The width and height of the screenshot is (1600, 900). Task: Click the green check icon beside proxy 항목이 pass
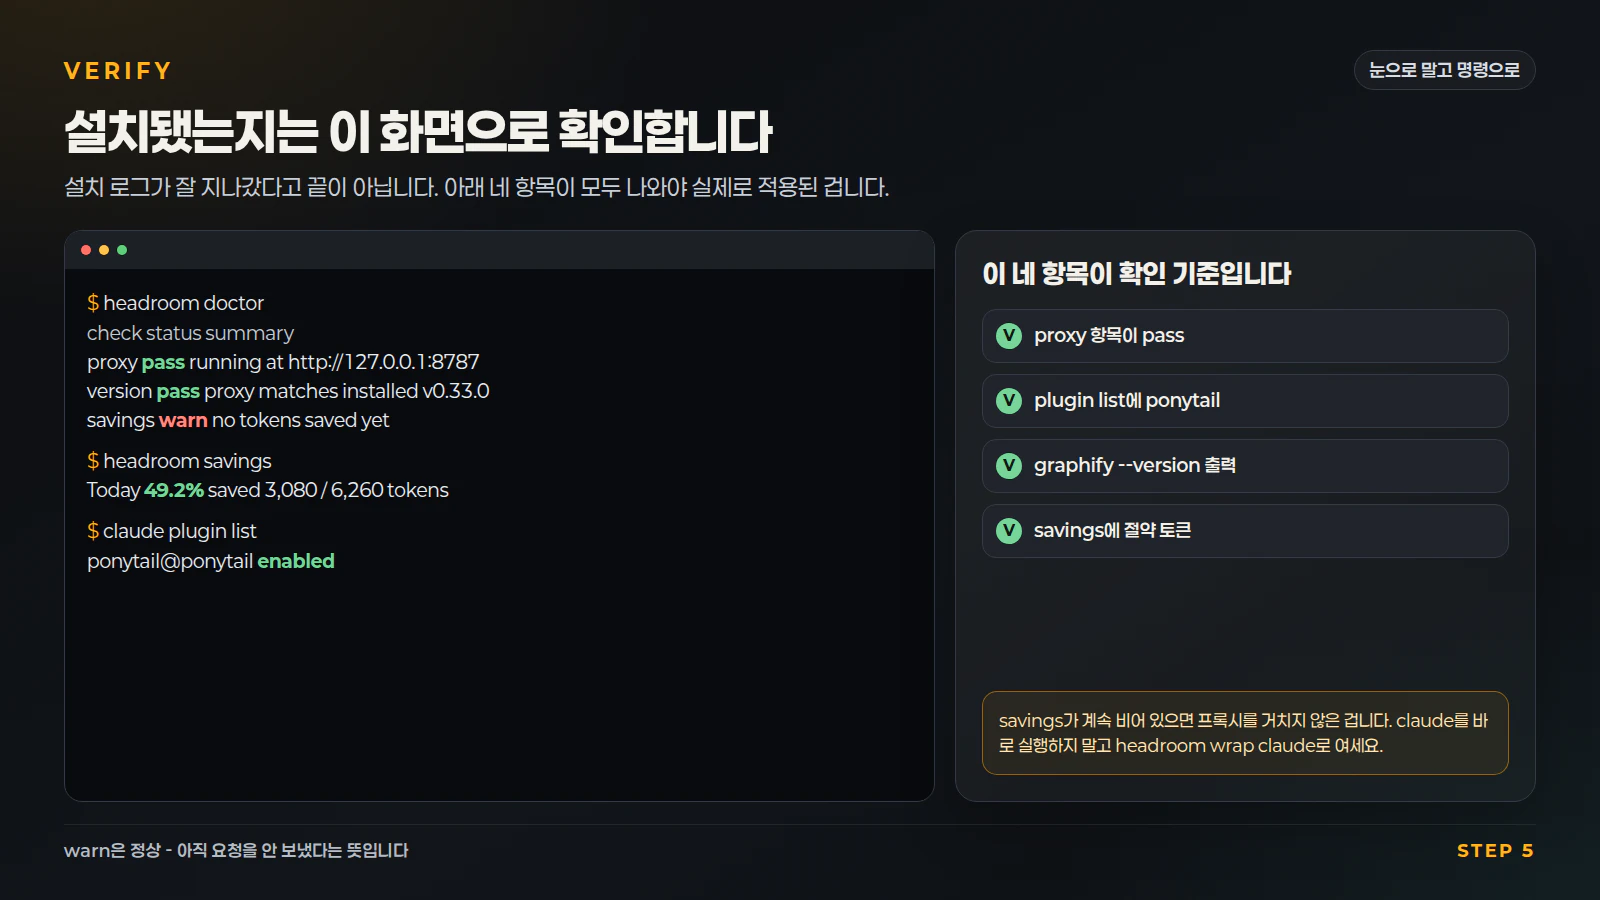1009,336
